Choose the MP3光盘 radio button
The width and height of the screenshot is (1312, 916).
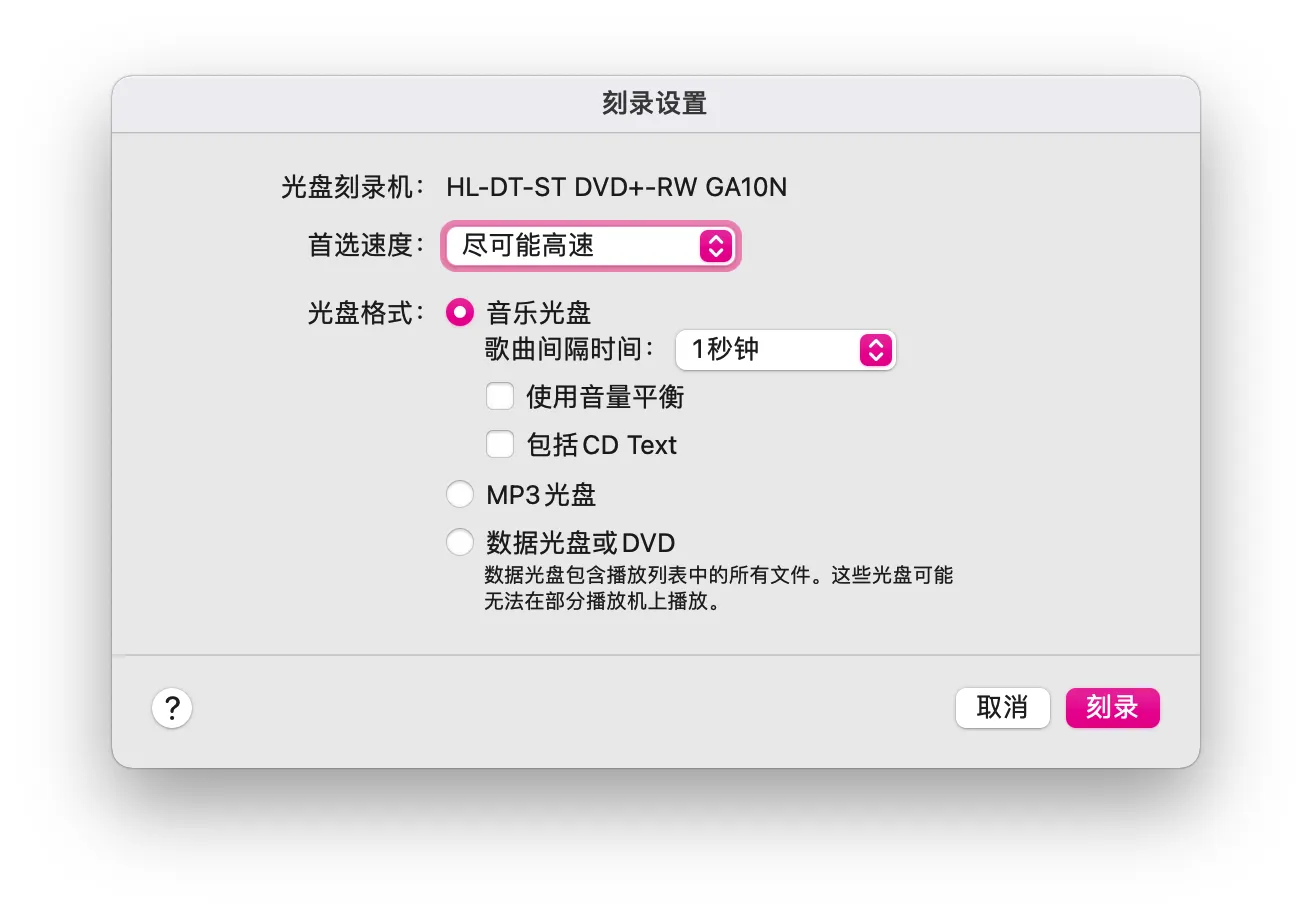point(459,494)
